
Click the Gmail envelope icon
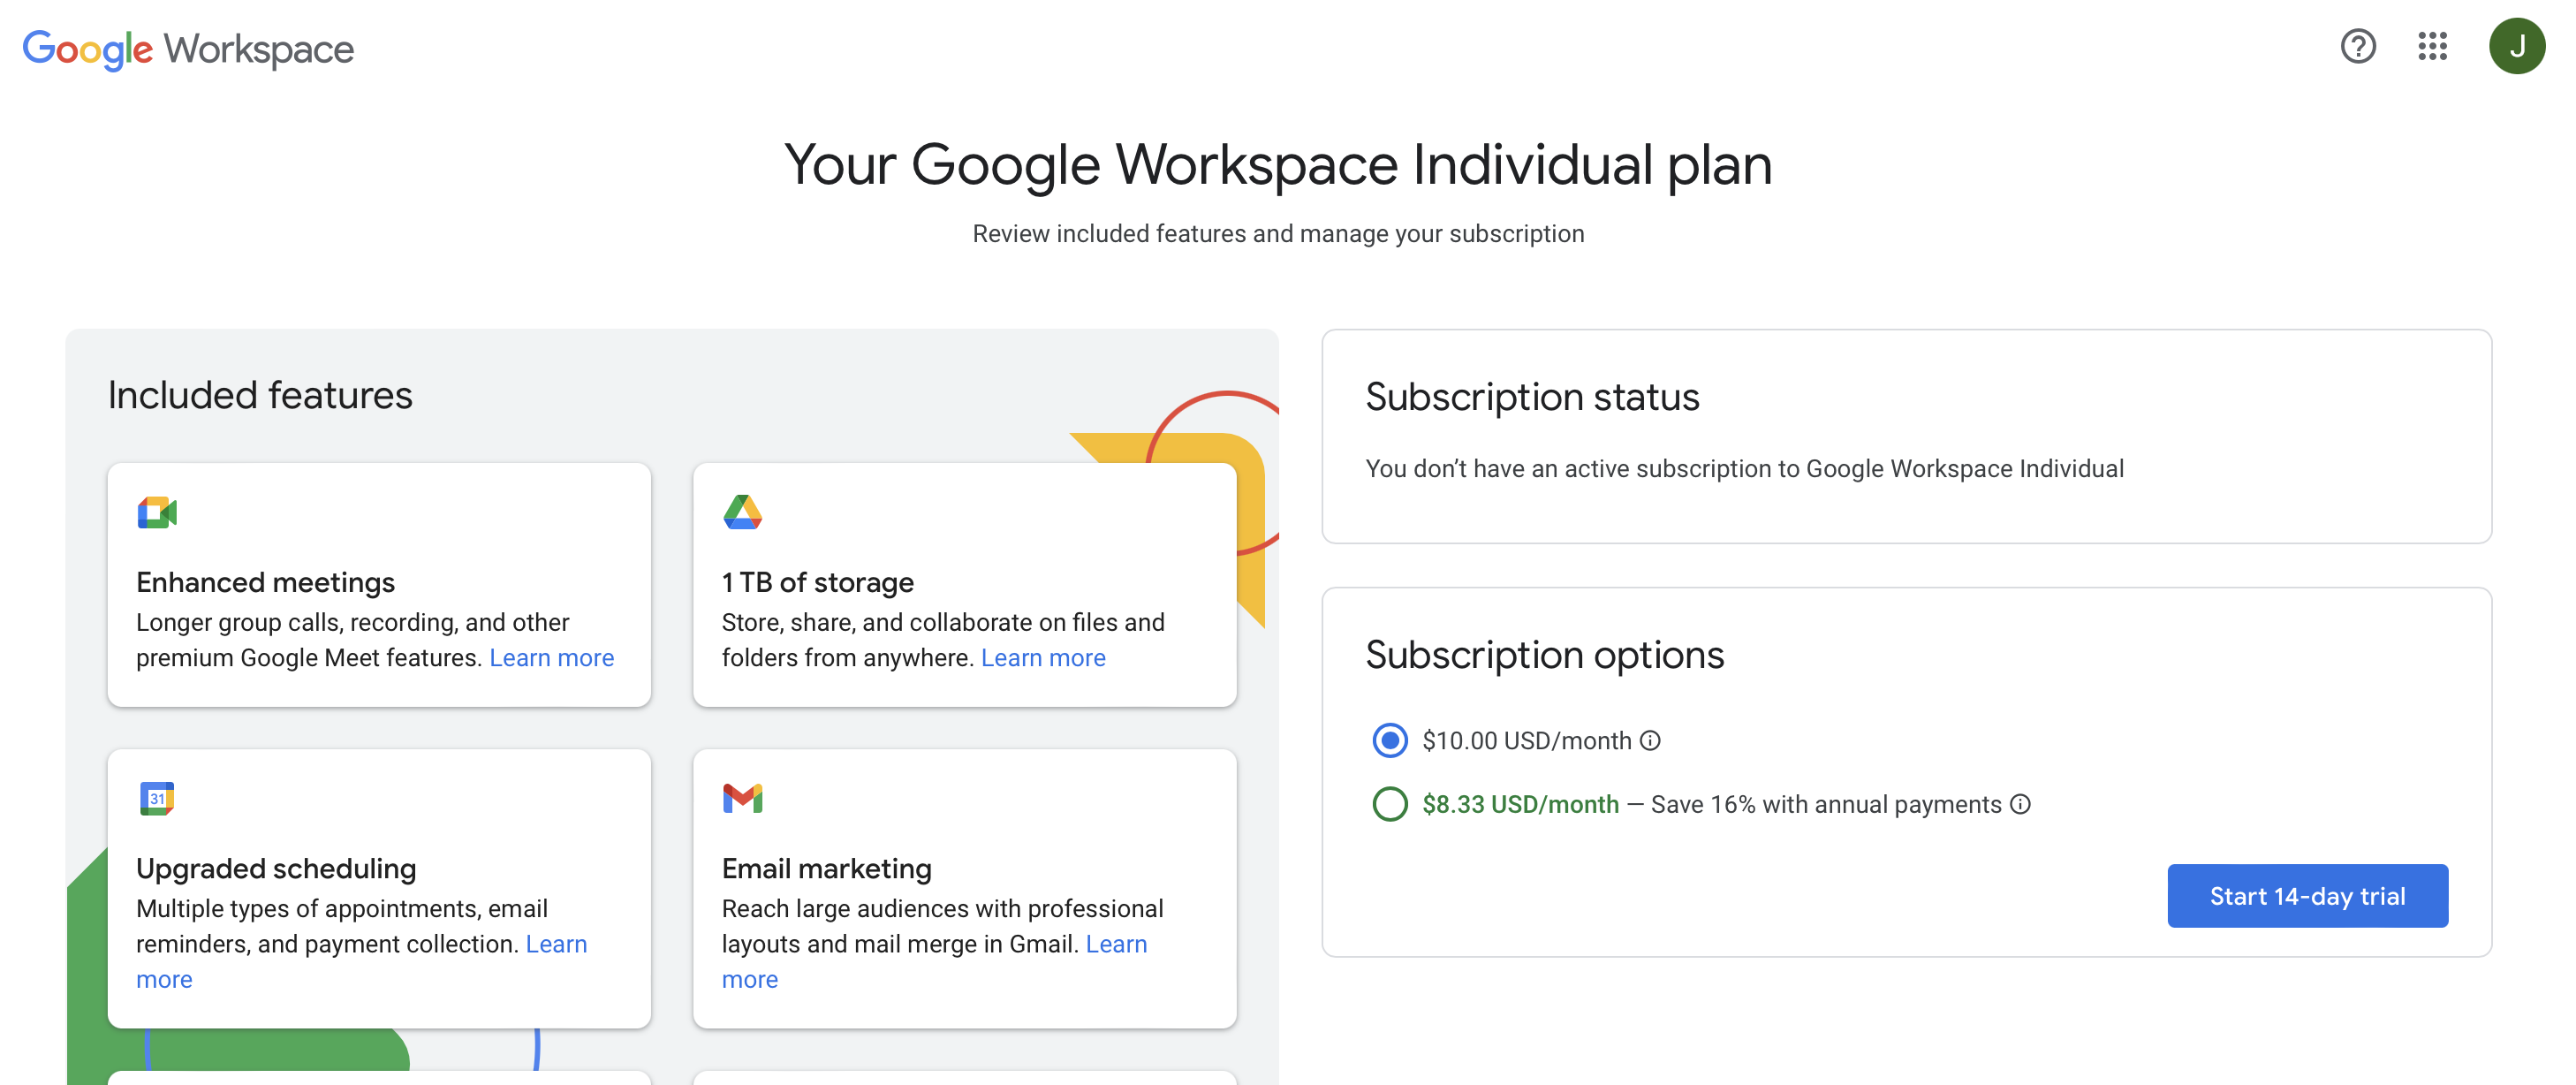[742, 798]
